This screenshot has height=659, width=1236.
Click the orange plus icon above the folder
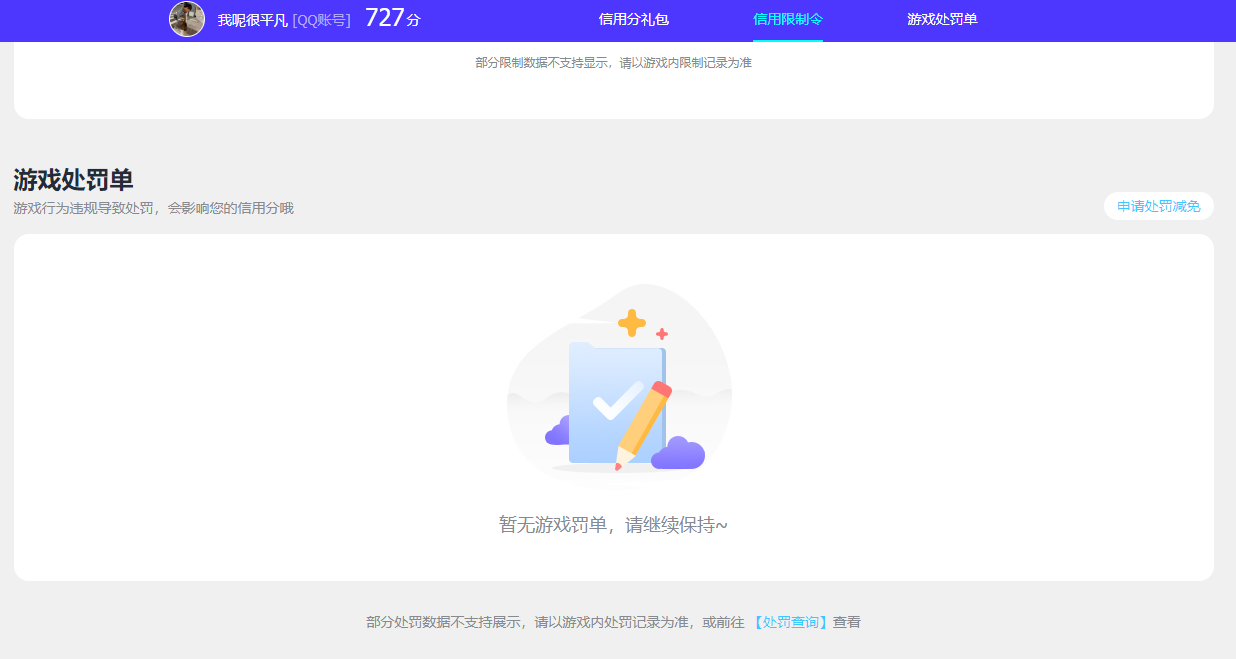pos(631,322)
